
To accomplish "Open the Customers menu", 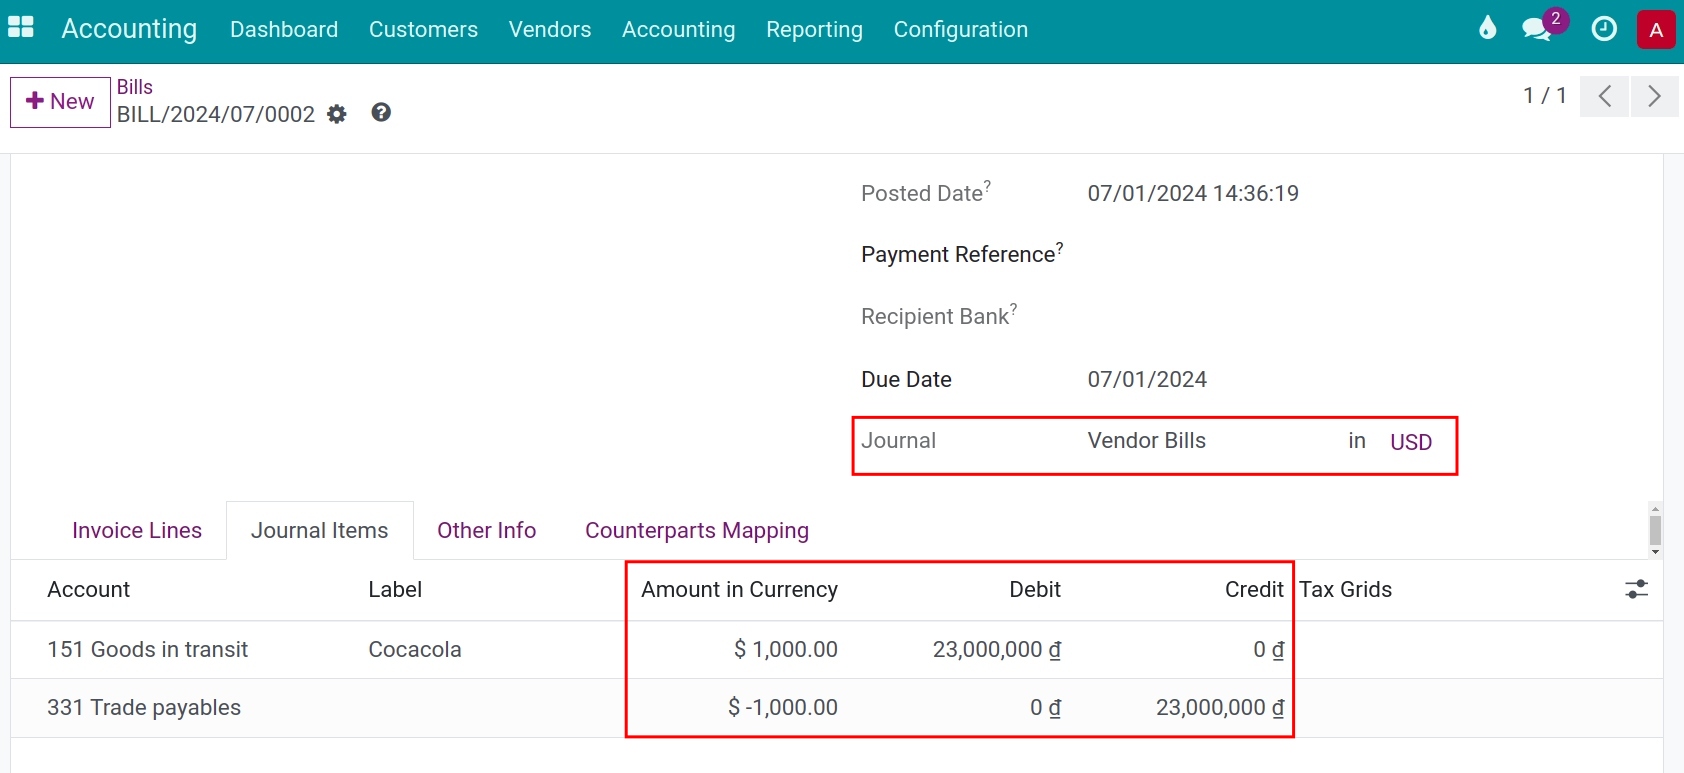I will pos(423,30).
